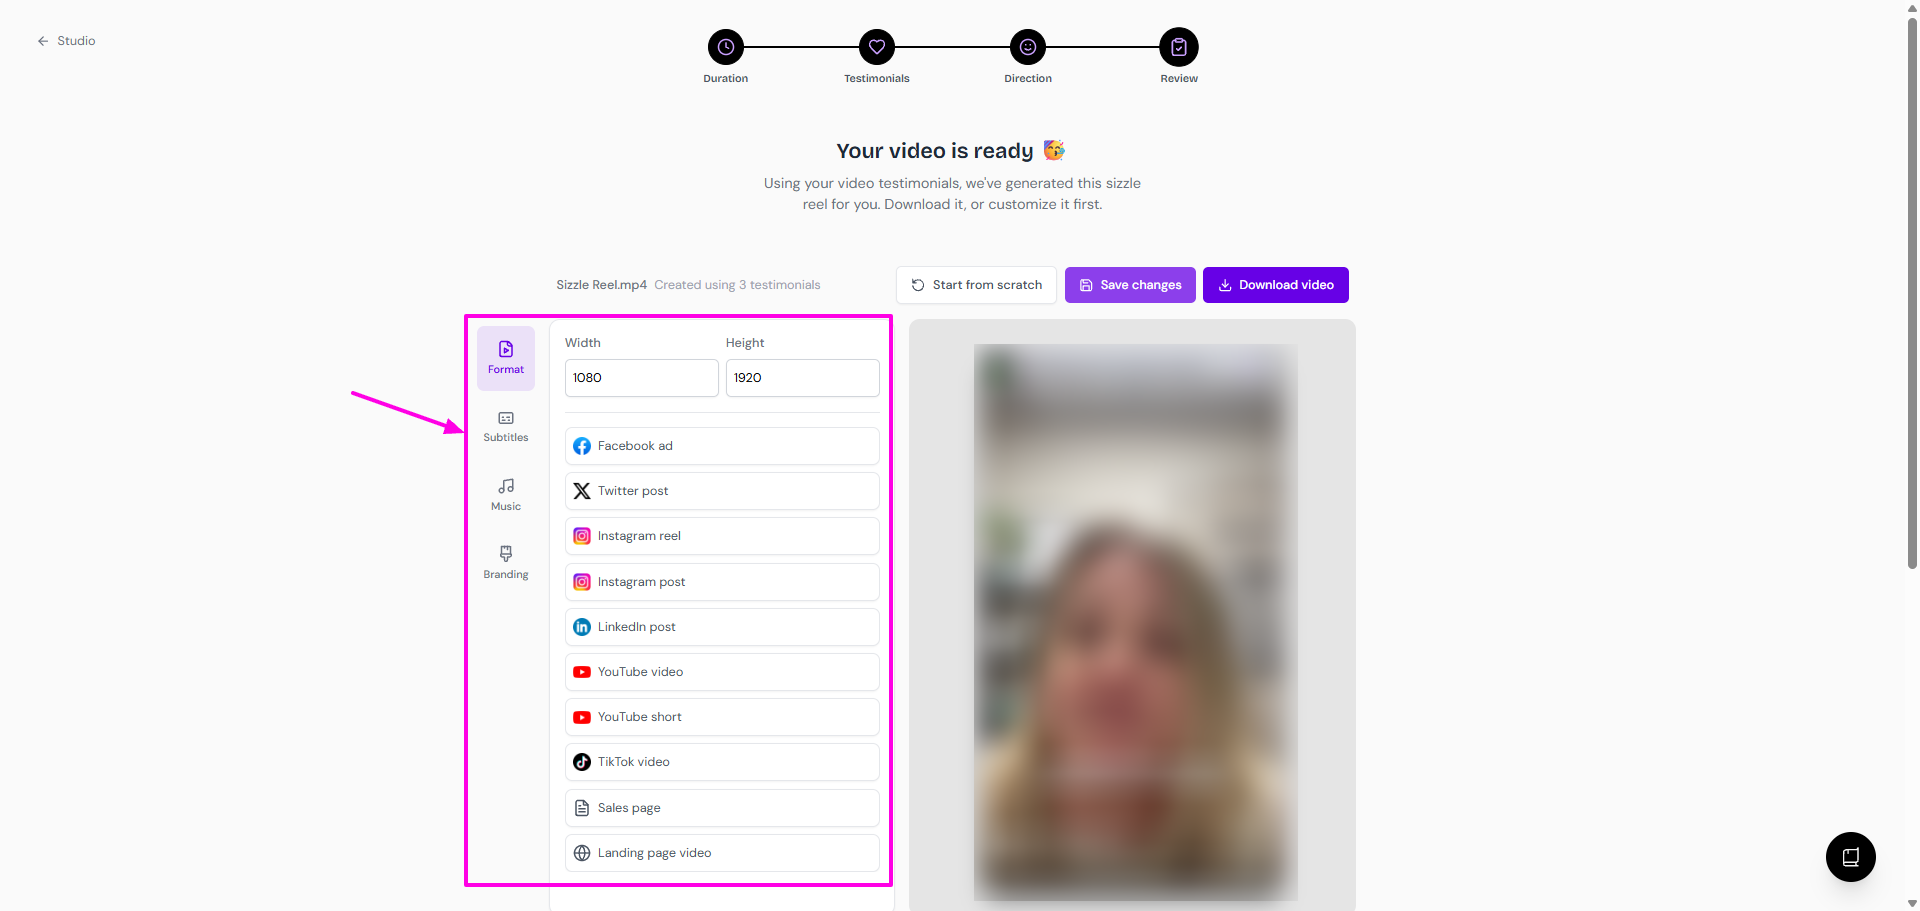The height and width of the screenshot is (911, 1920).
Task: Choose the LinkedIn post format
Action: pos(722,627)
